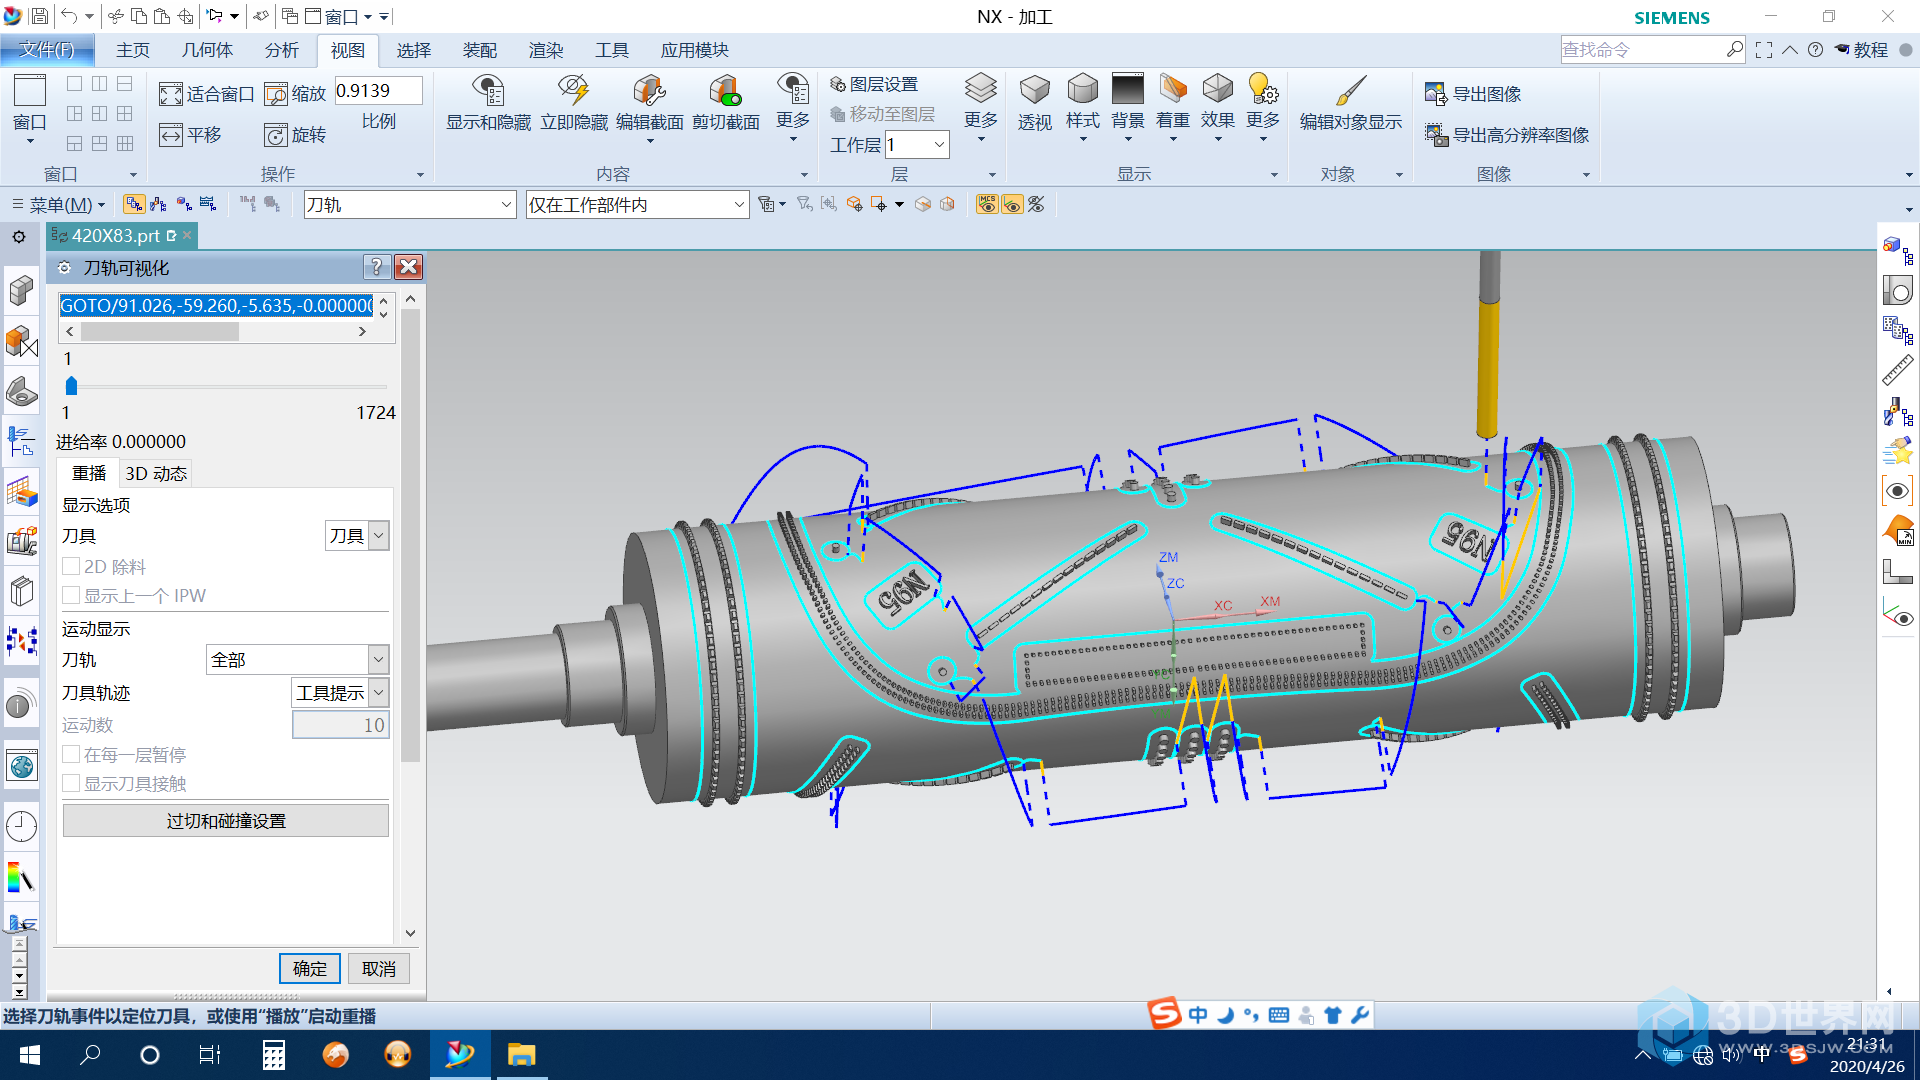1920x1080 pixels.
Task: Open the clock history icon in left sidebar
Action: point(21,827)
